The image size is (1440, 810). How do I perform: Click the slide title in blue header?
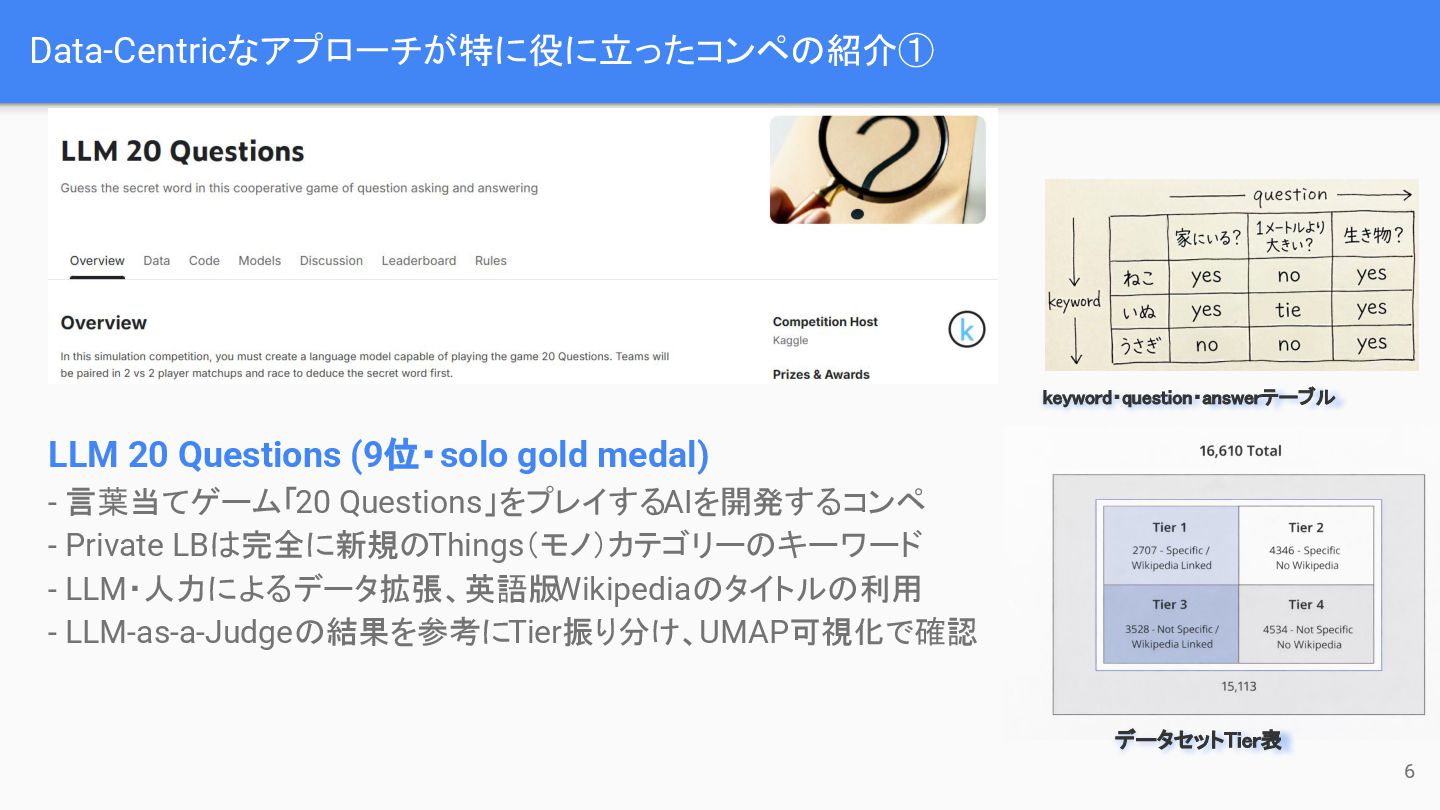click(x=482, y=51)
